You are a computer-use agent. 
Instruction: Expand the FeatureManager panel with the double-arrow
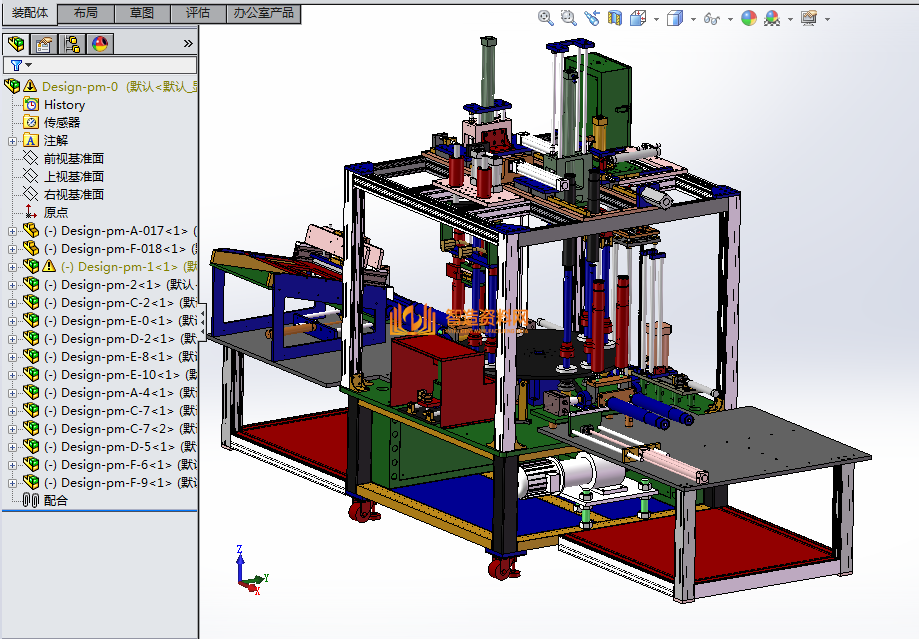188,44
